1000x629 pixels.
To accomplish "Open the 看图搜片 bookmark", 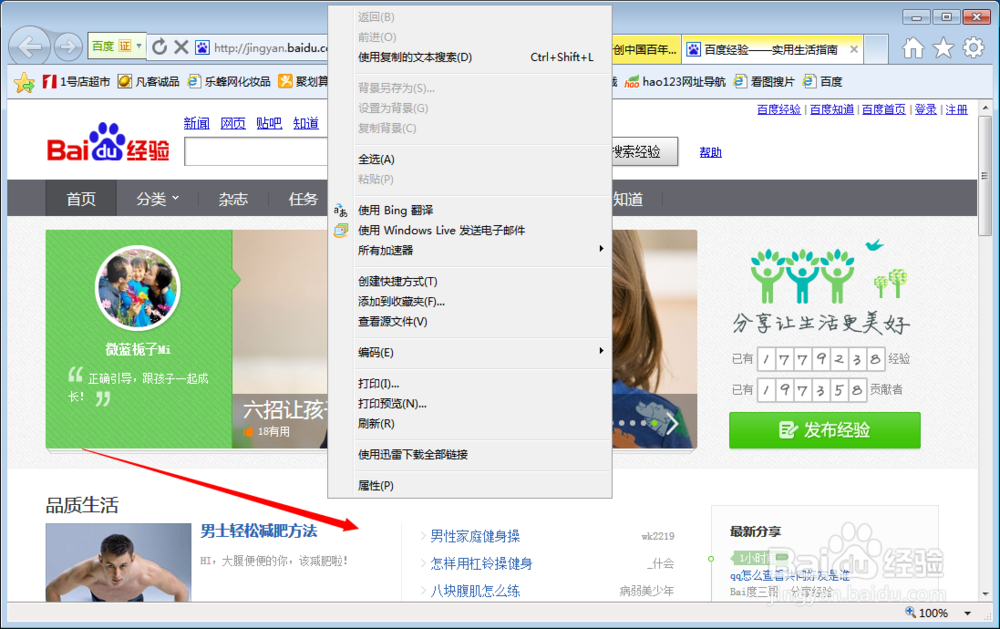I will coord(764,82).
